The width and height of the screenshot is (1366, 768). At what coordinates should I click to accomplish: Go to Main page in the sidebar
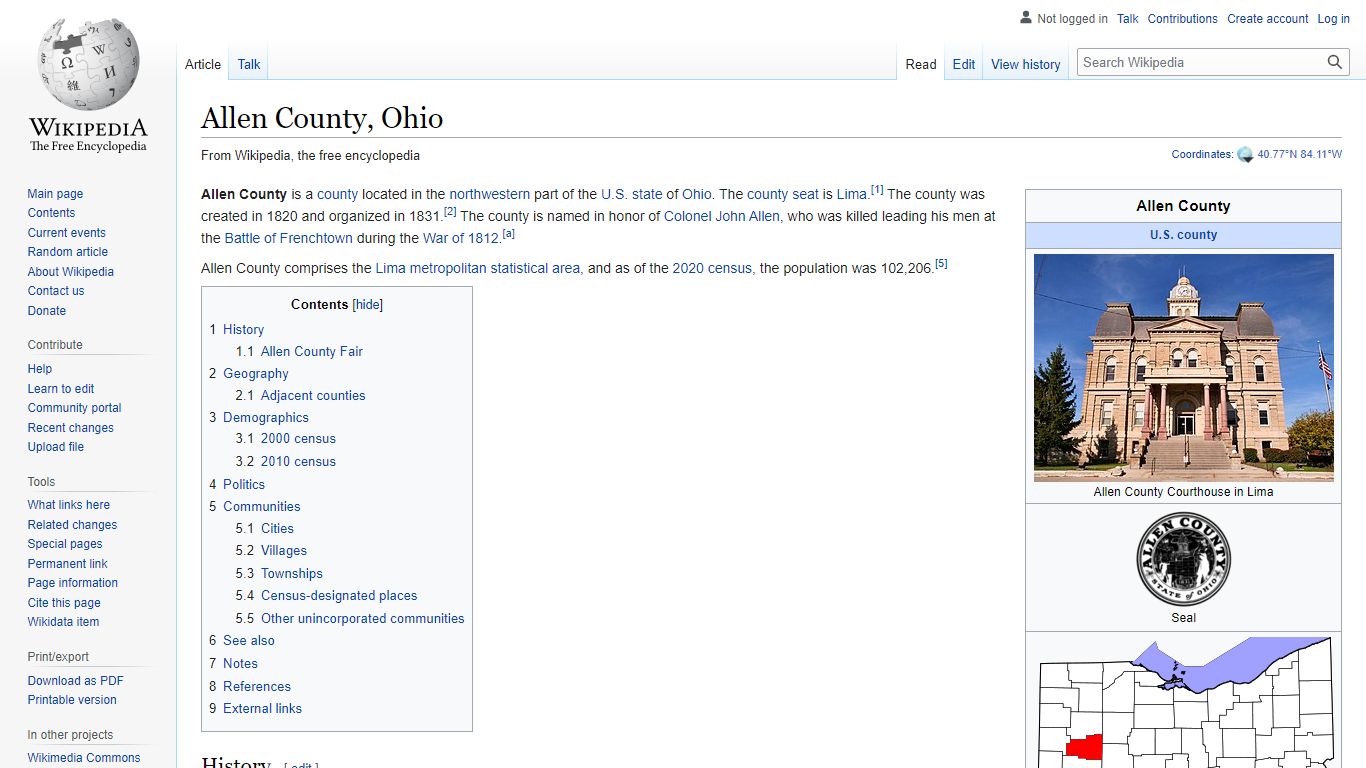(x=55, y=194)
